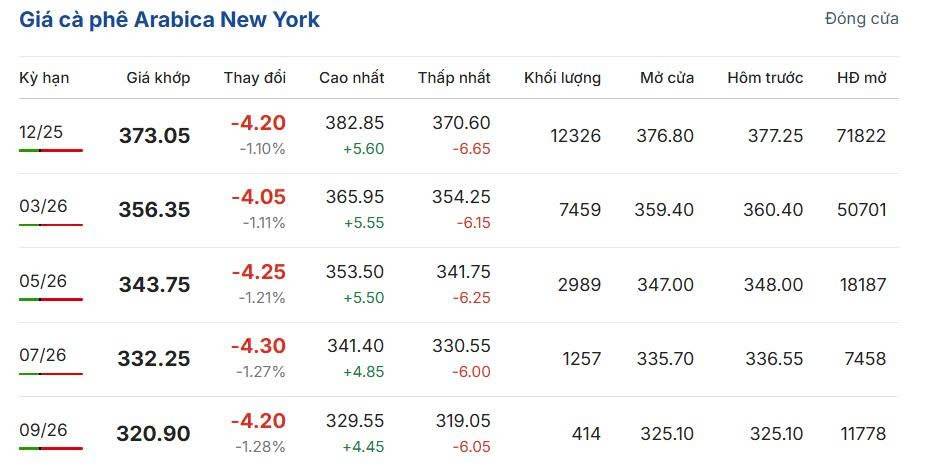Click the Thấp nhất column header
This screenshot has width=934, height=470.
tap(454, 78)
